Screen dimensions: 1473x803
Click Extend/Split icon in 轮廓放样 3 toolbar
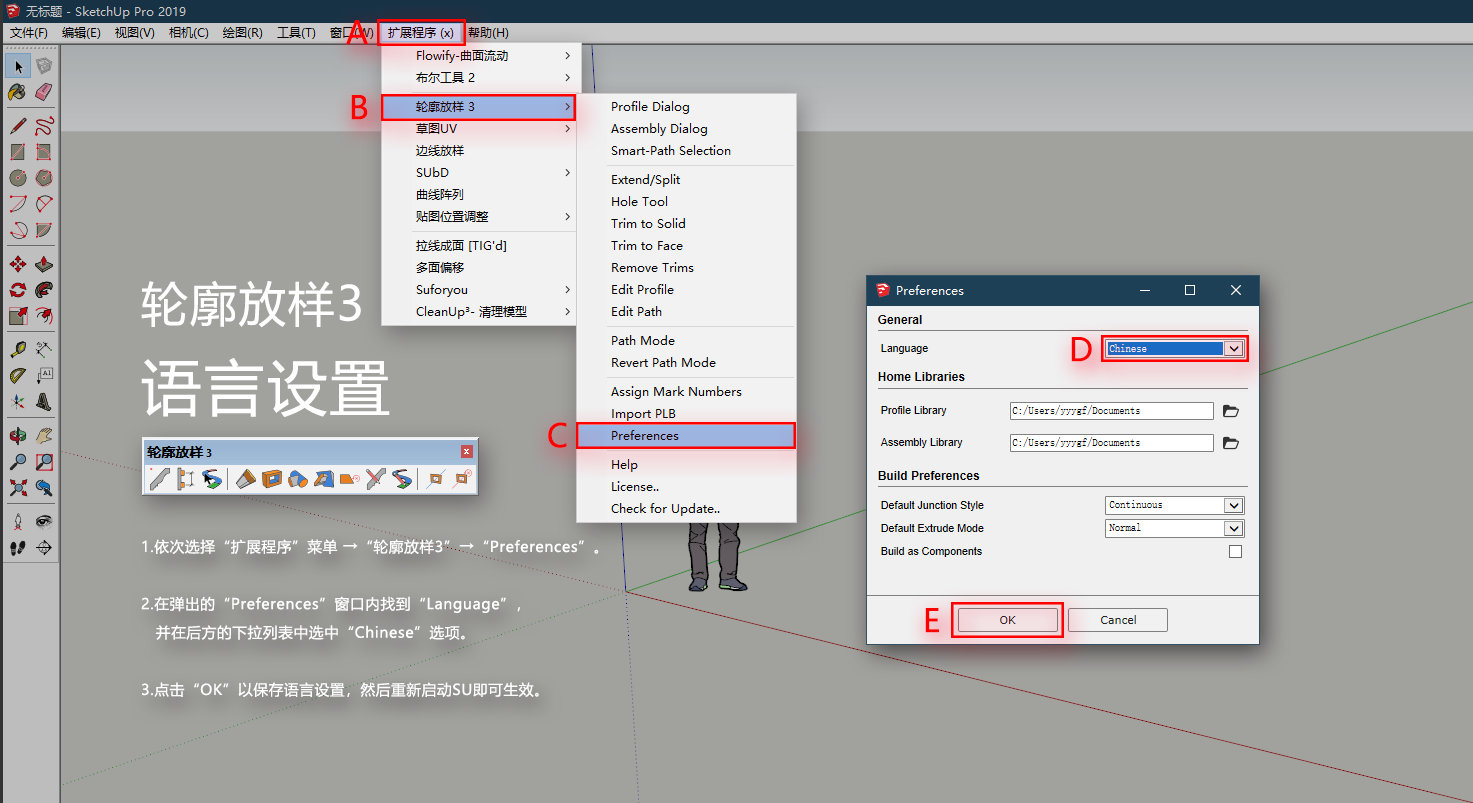[x=245, y=479]
